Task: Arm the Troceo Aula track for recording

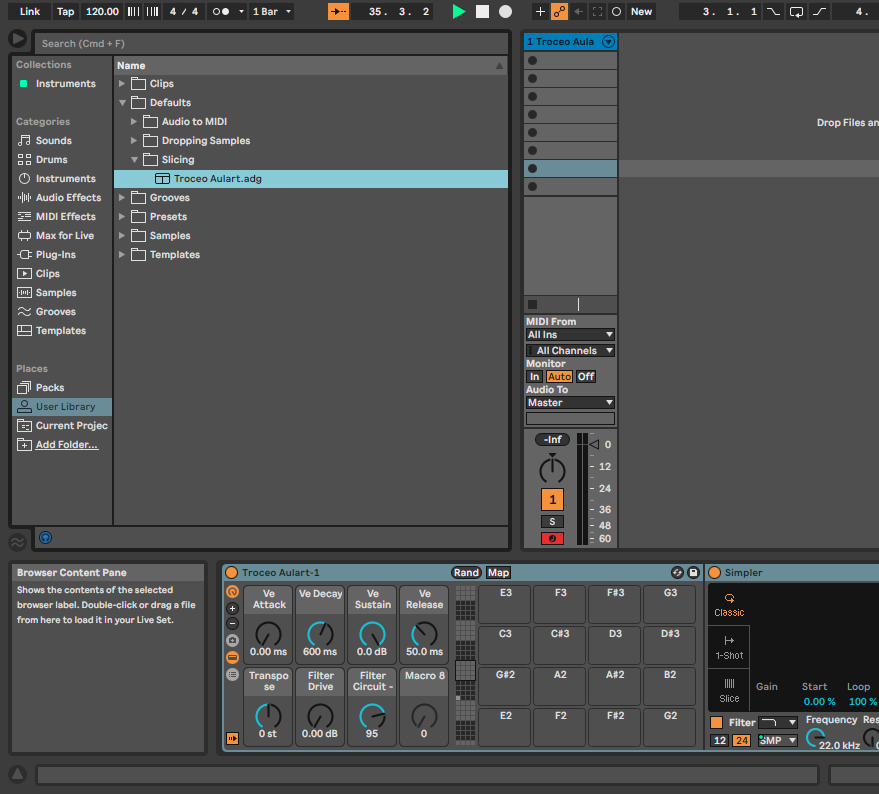Action: 552,538
